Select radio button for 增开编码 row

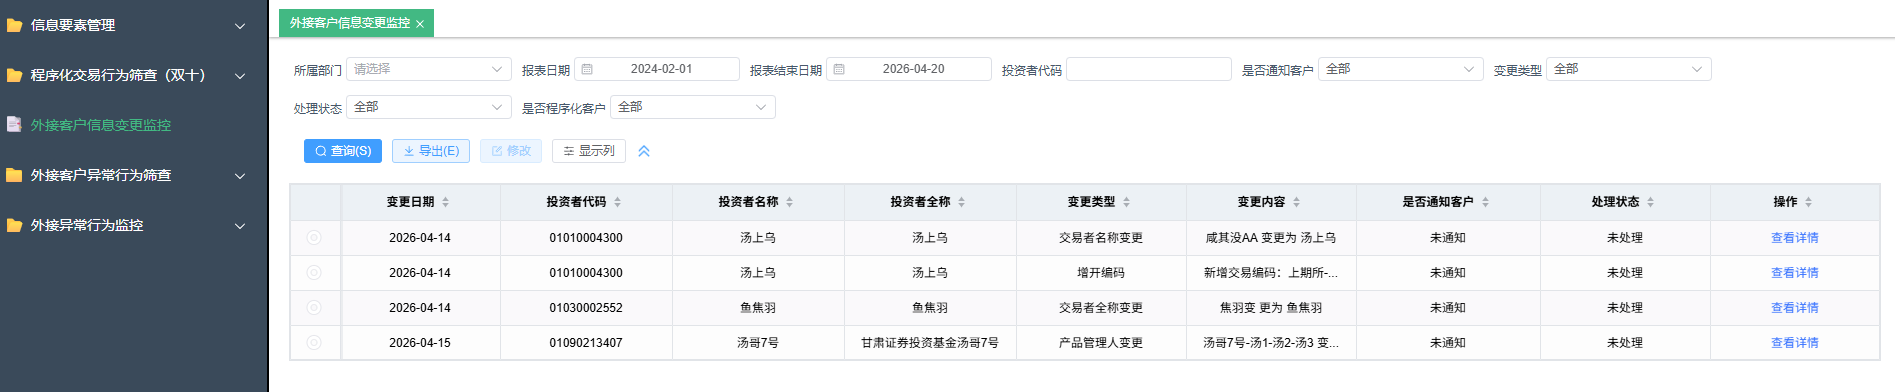tap(314, 273)
